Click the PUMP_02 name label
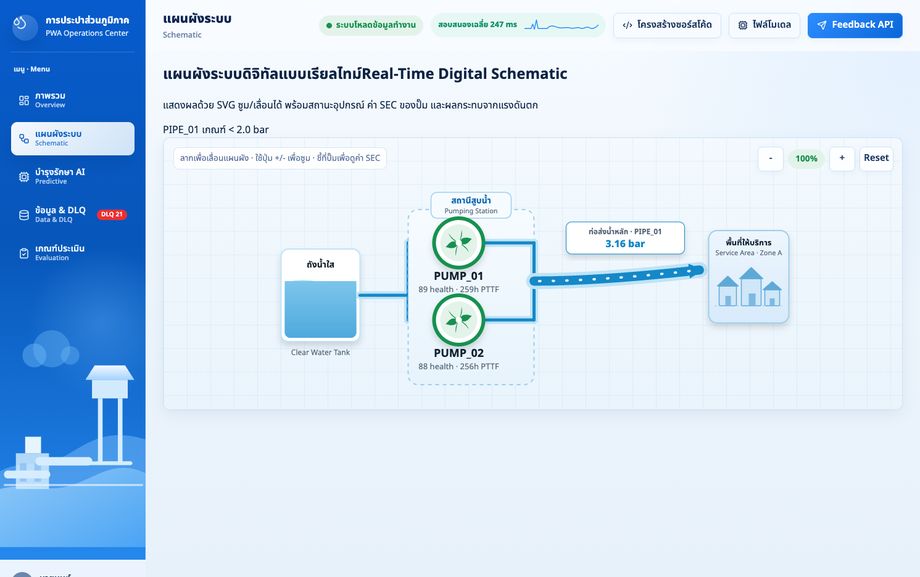 click(458, 353)
